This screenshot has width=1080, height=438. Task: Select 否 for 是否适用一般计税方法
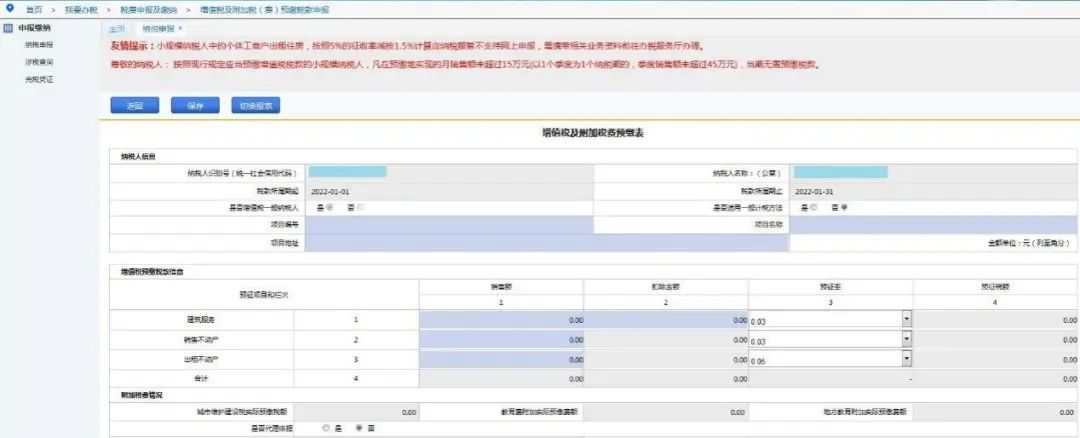click(x=844, y=207)
